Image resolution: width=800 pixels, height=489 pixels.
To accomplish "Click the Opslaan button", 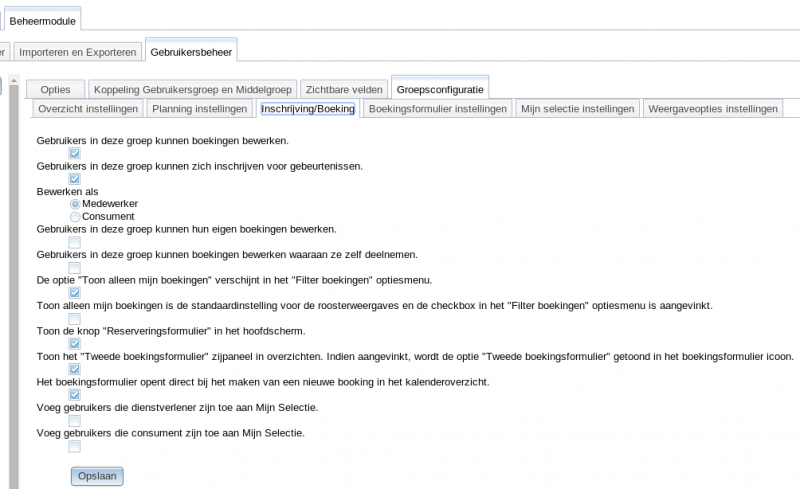I will tap(97, 476).
